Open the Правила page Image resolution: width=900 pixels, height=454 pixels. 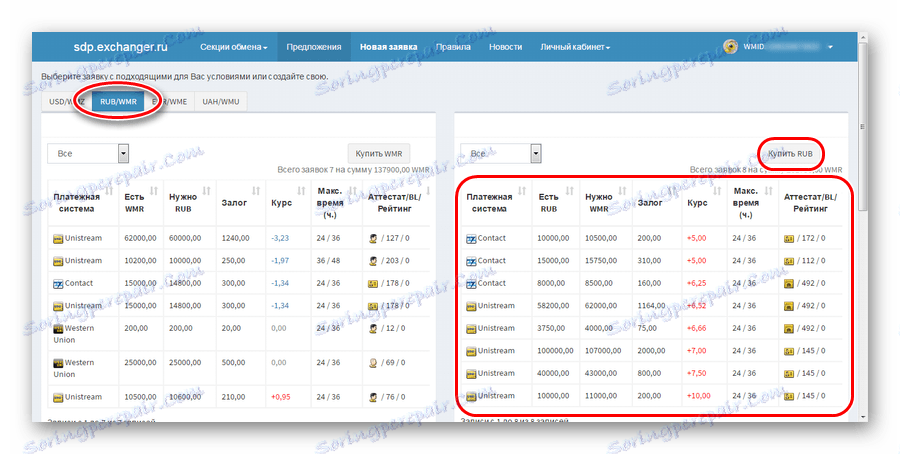453,47
